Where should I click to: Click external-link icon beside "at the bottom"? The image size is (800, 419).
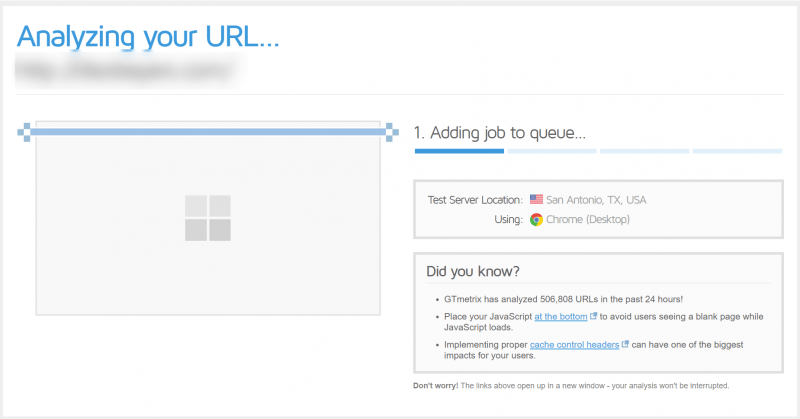click(x=593, y=317)
